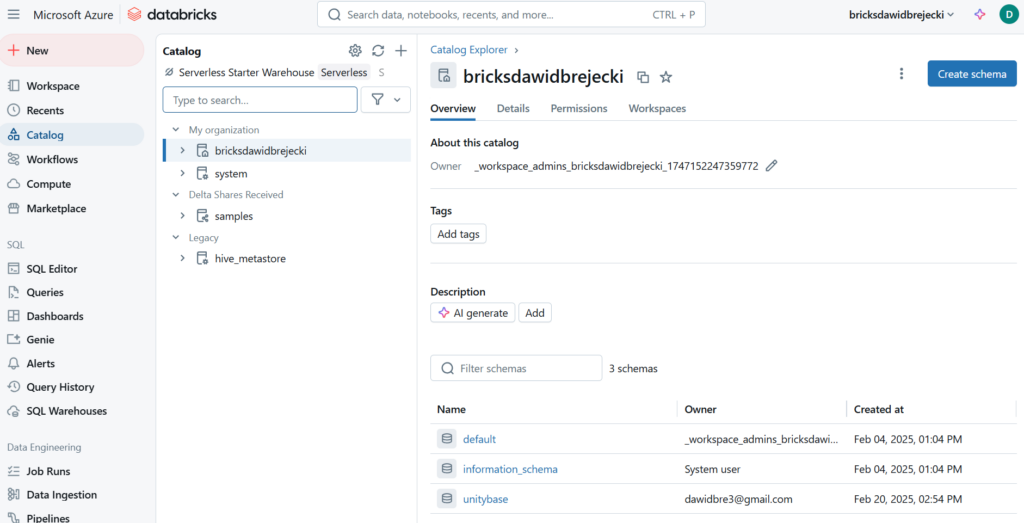
Task: Click the catalog settings gear icon
Action: (x=355, y=51)
